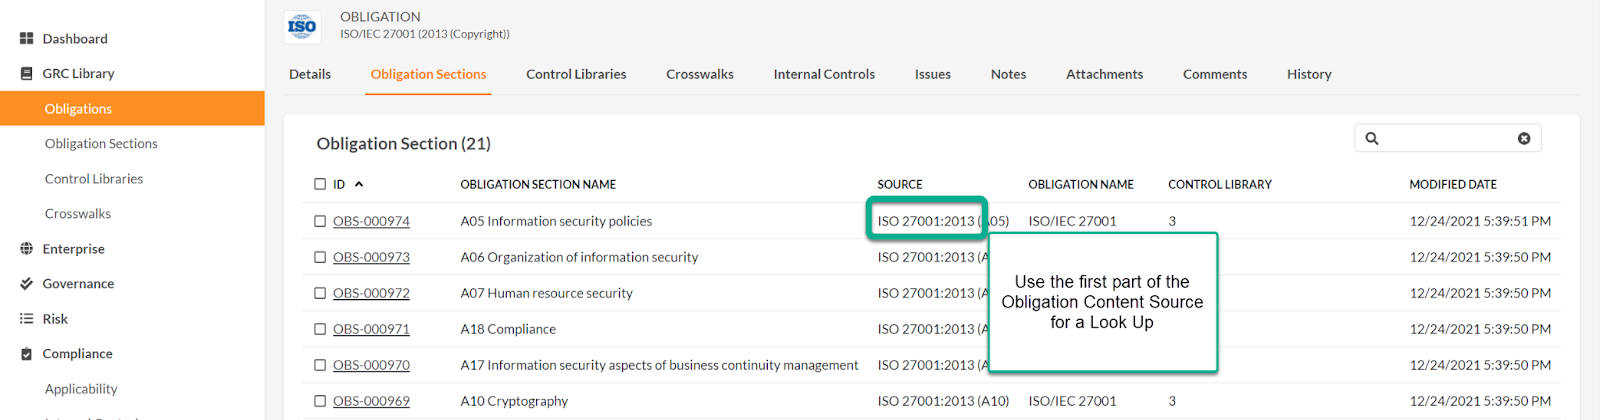Image resolution: width=1600 pixels, height=420 pixels.
Task: Expand the Compliance menu
Action: [x=77, y=354]
